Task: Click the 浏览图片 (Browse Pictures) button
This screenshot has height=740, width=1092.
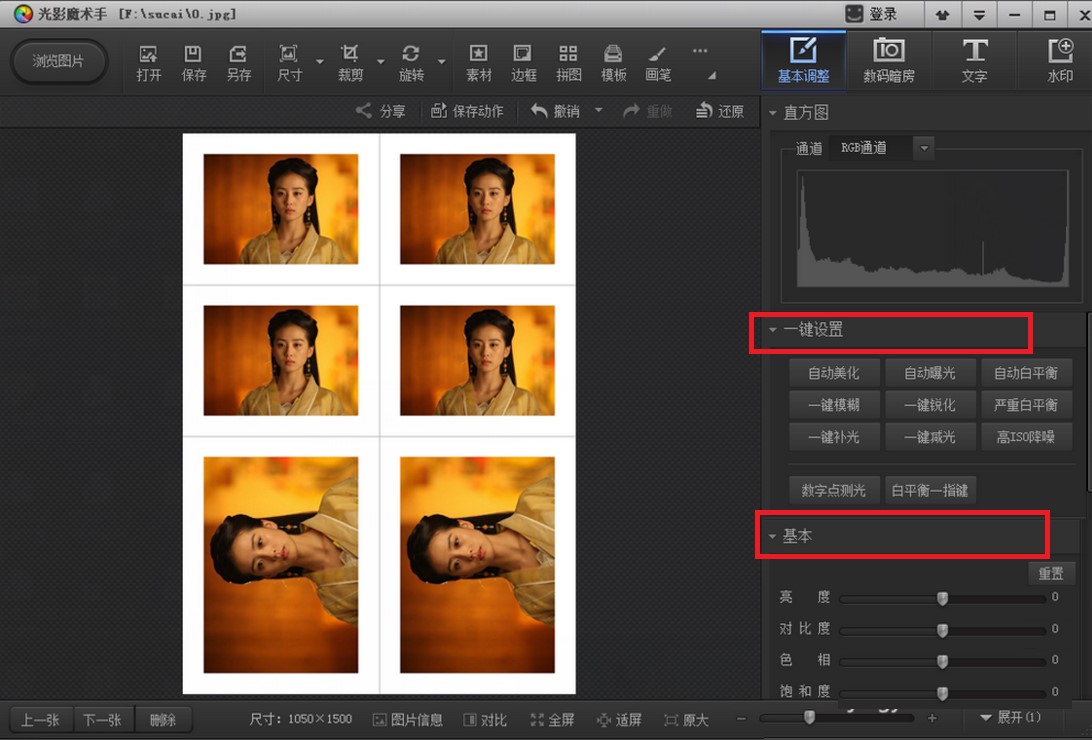Action: point(58,61)
